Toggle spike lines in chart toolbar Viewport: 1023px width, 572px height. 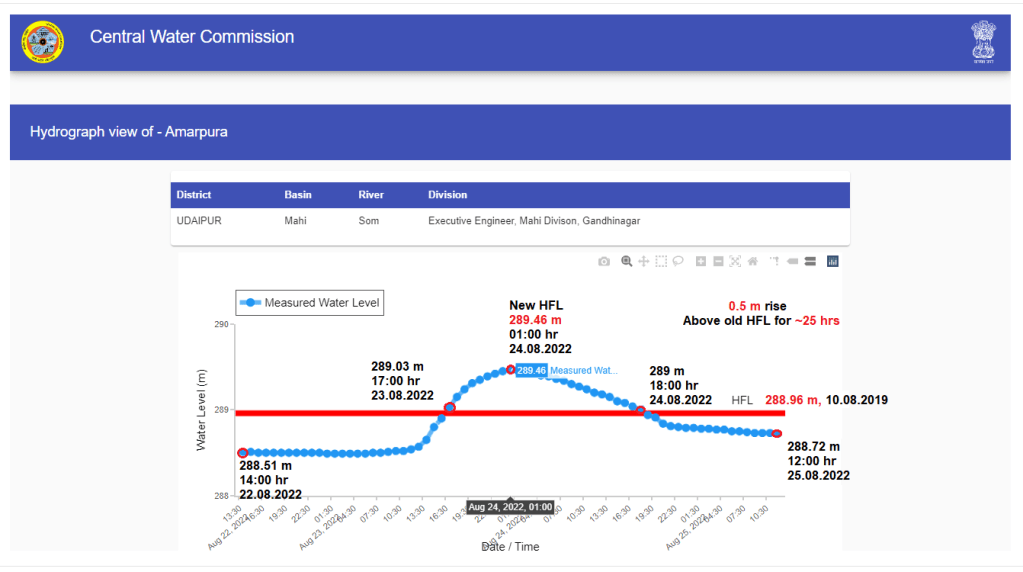point(774,261)
